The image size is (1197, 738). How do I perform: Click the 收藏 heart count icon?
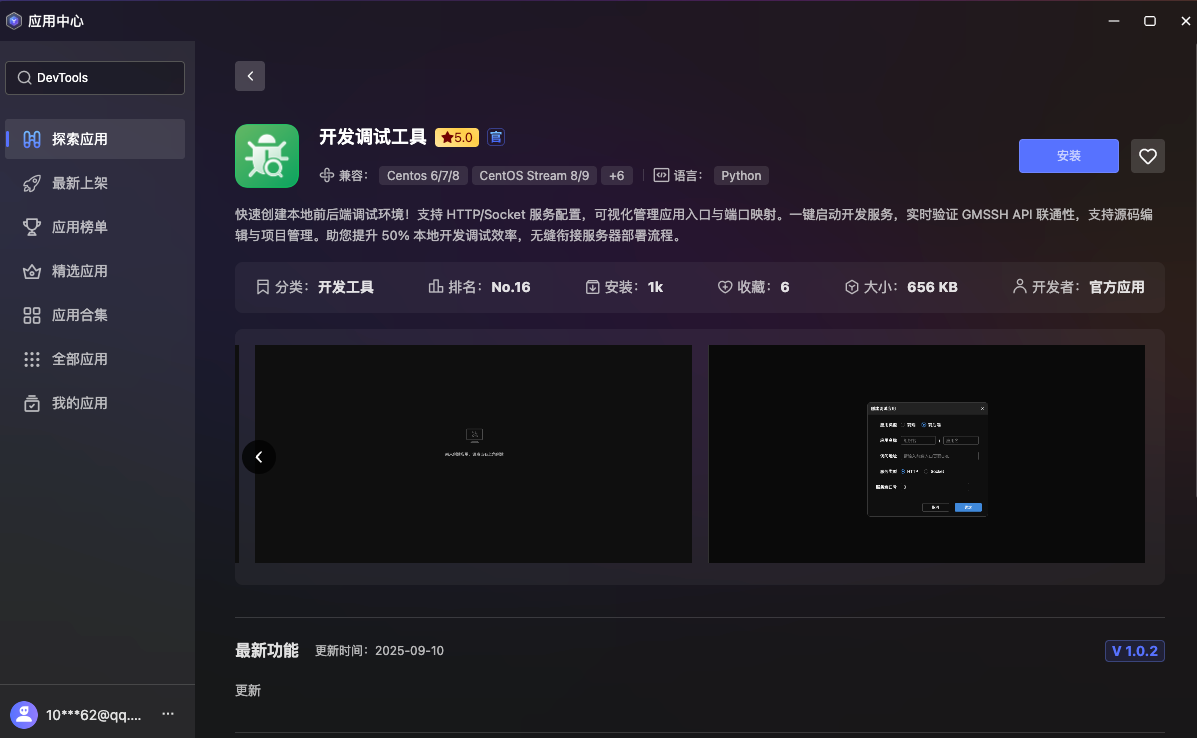coord(724,287)
